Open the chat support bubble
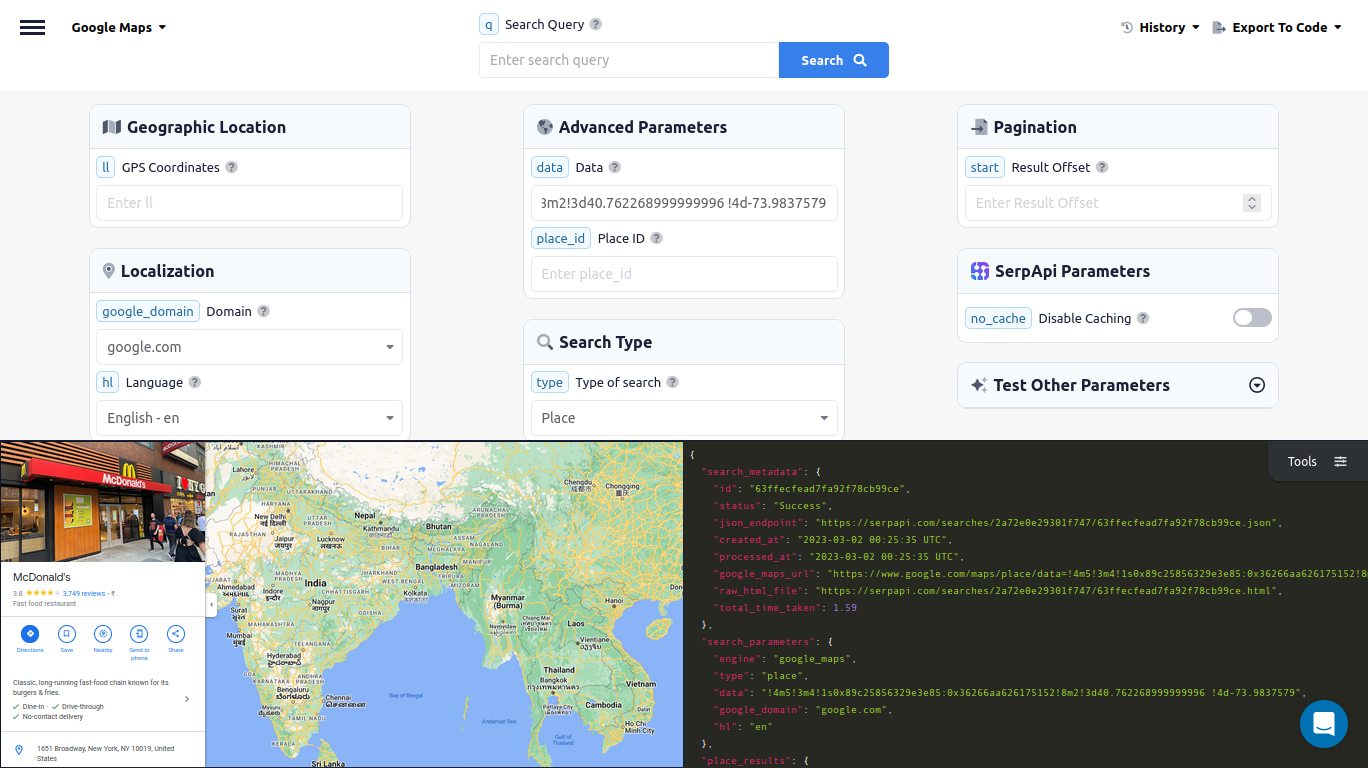This screenshot has width=1368, height=768. click(1324, 724)
